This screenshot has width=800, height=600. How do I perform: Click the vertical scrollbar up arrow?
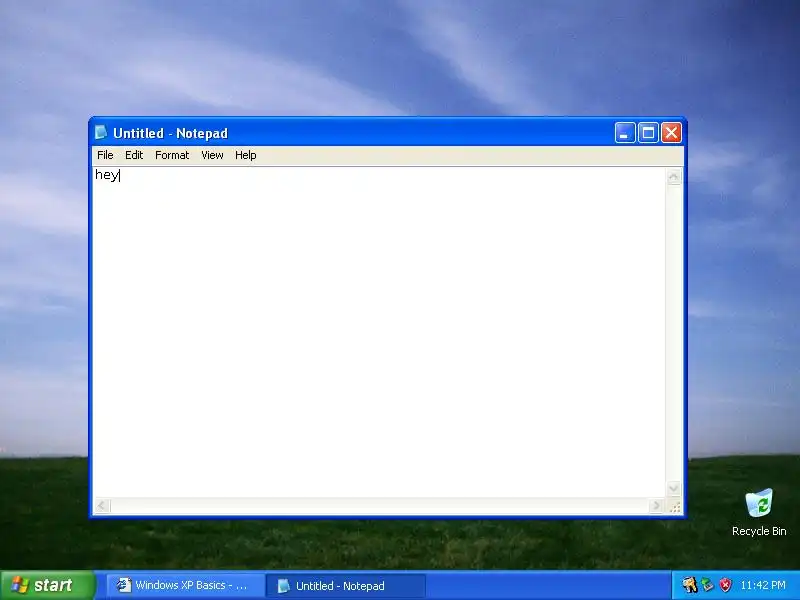(673, 177)
